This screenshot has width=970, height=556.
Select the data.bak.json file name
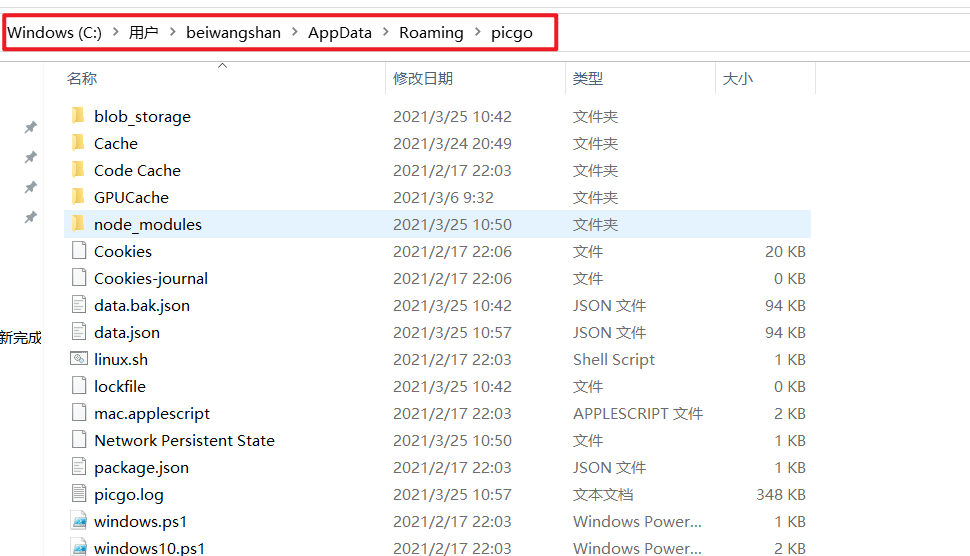coord(142,306)
